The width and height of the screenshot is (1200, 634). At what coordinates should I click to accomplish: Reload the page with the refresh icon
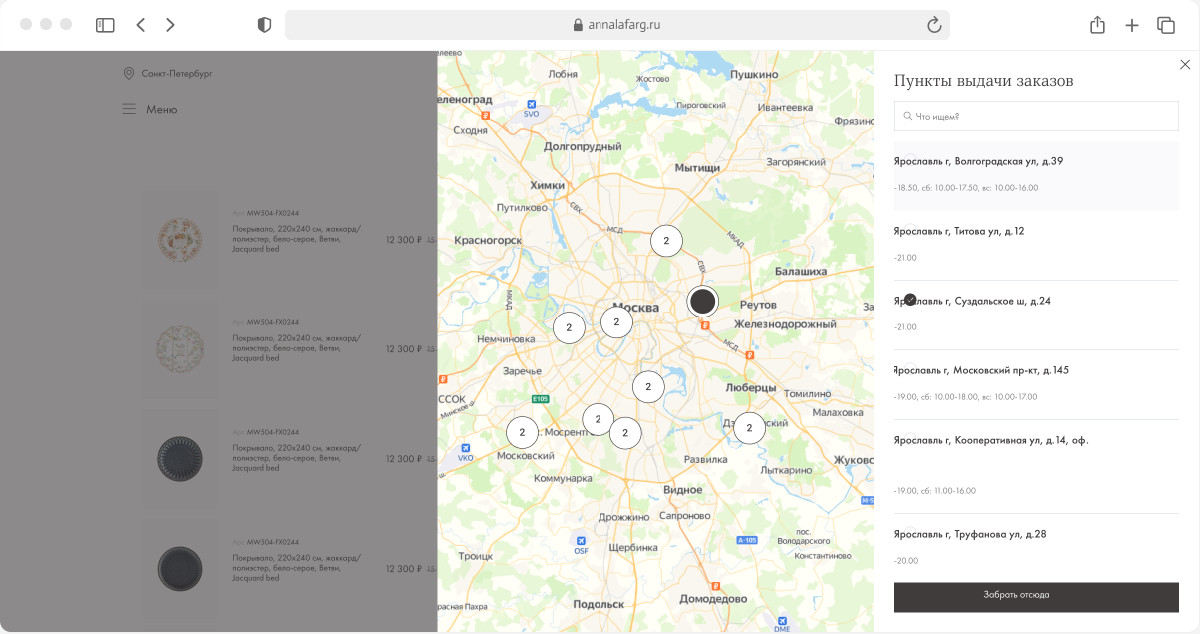(x=934, y=25)
